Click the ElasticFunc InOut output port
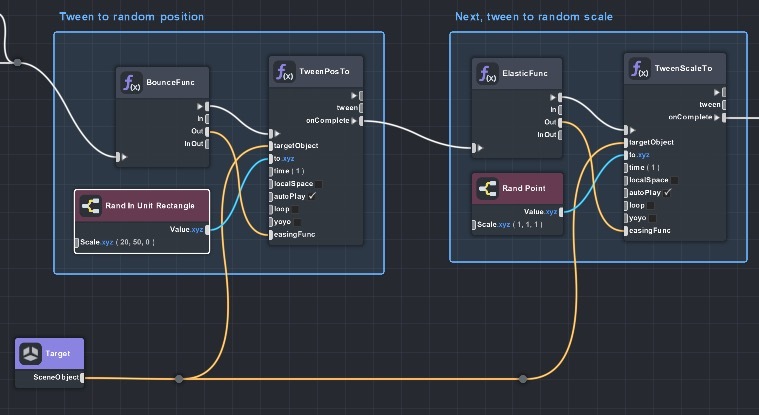The height and width of the screenshot is (415, 759). (561, 134)
